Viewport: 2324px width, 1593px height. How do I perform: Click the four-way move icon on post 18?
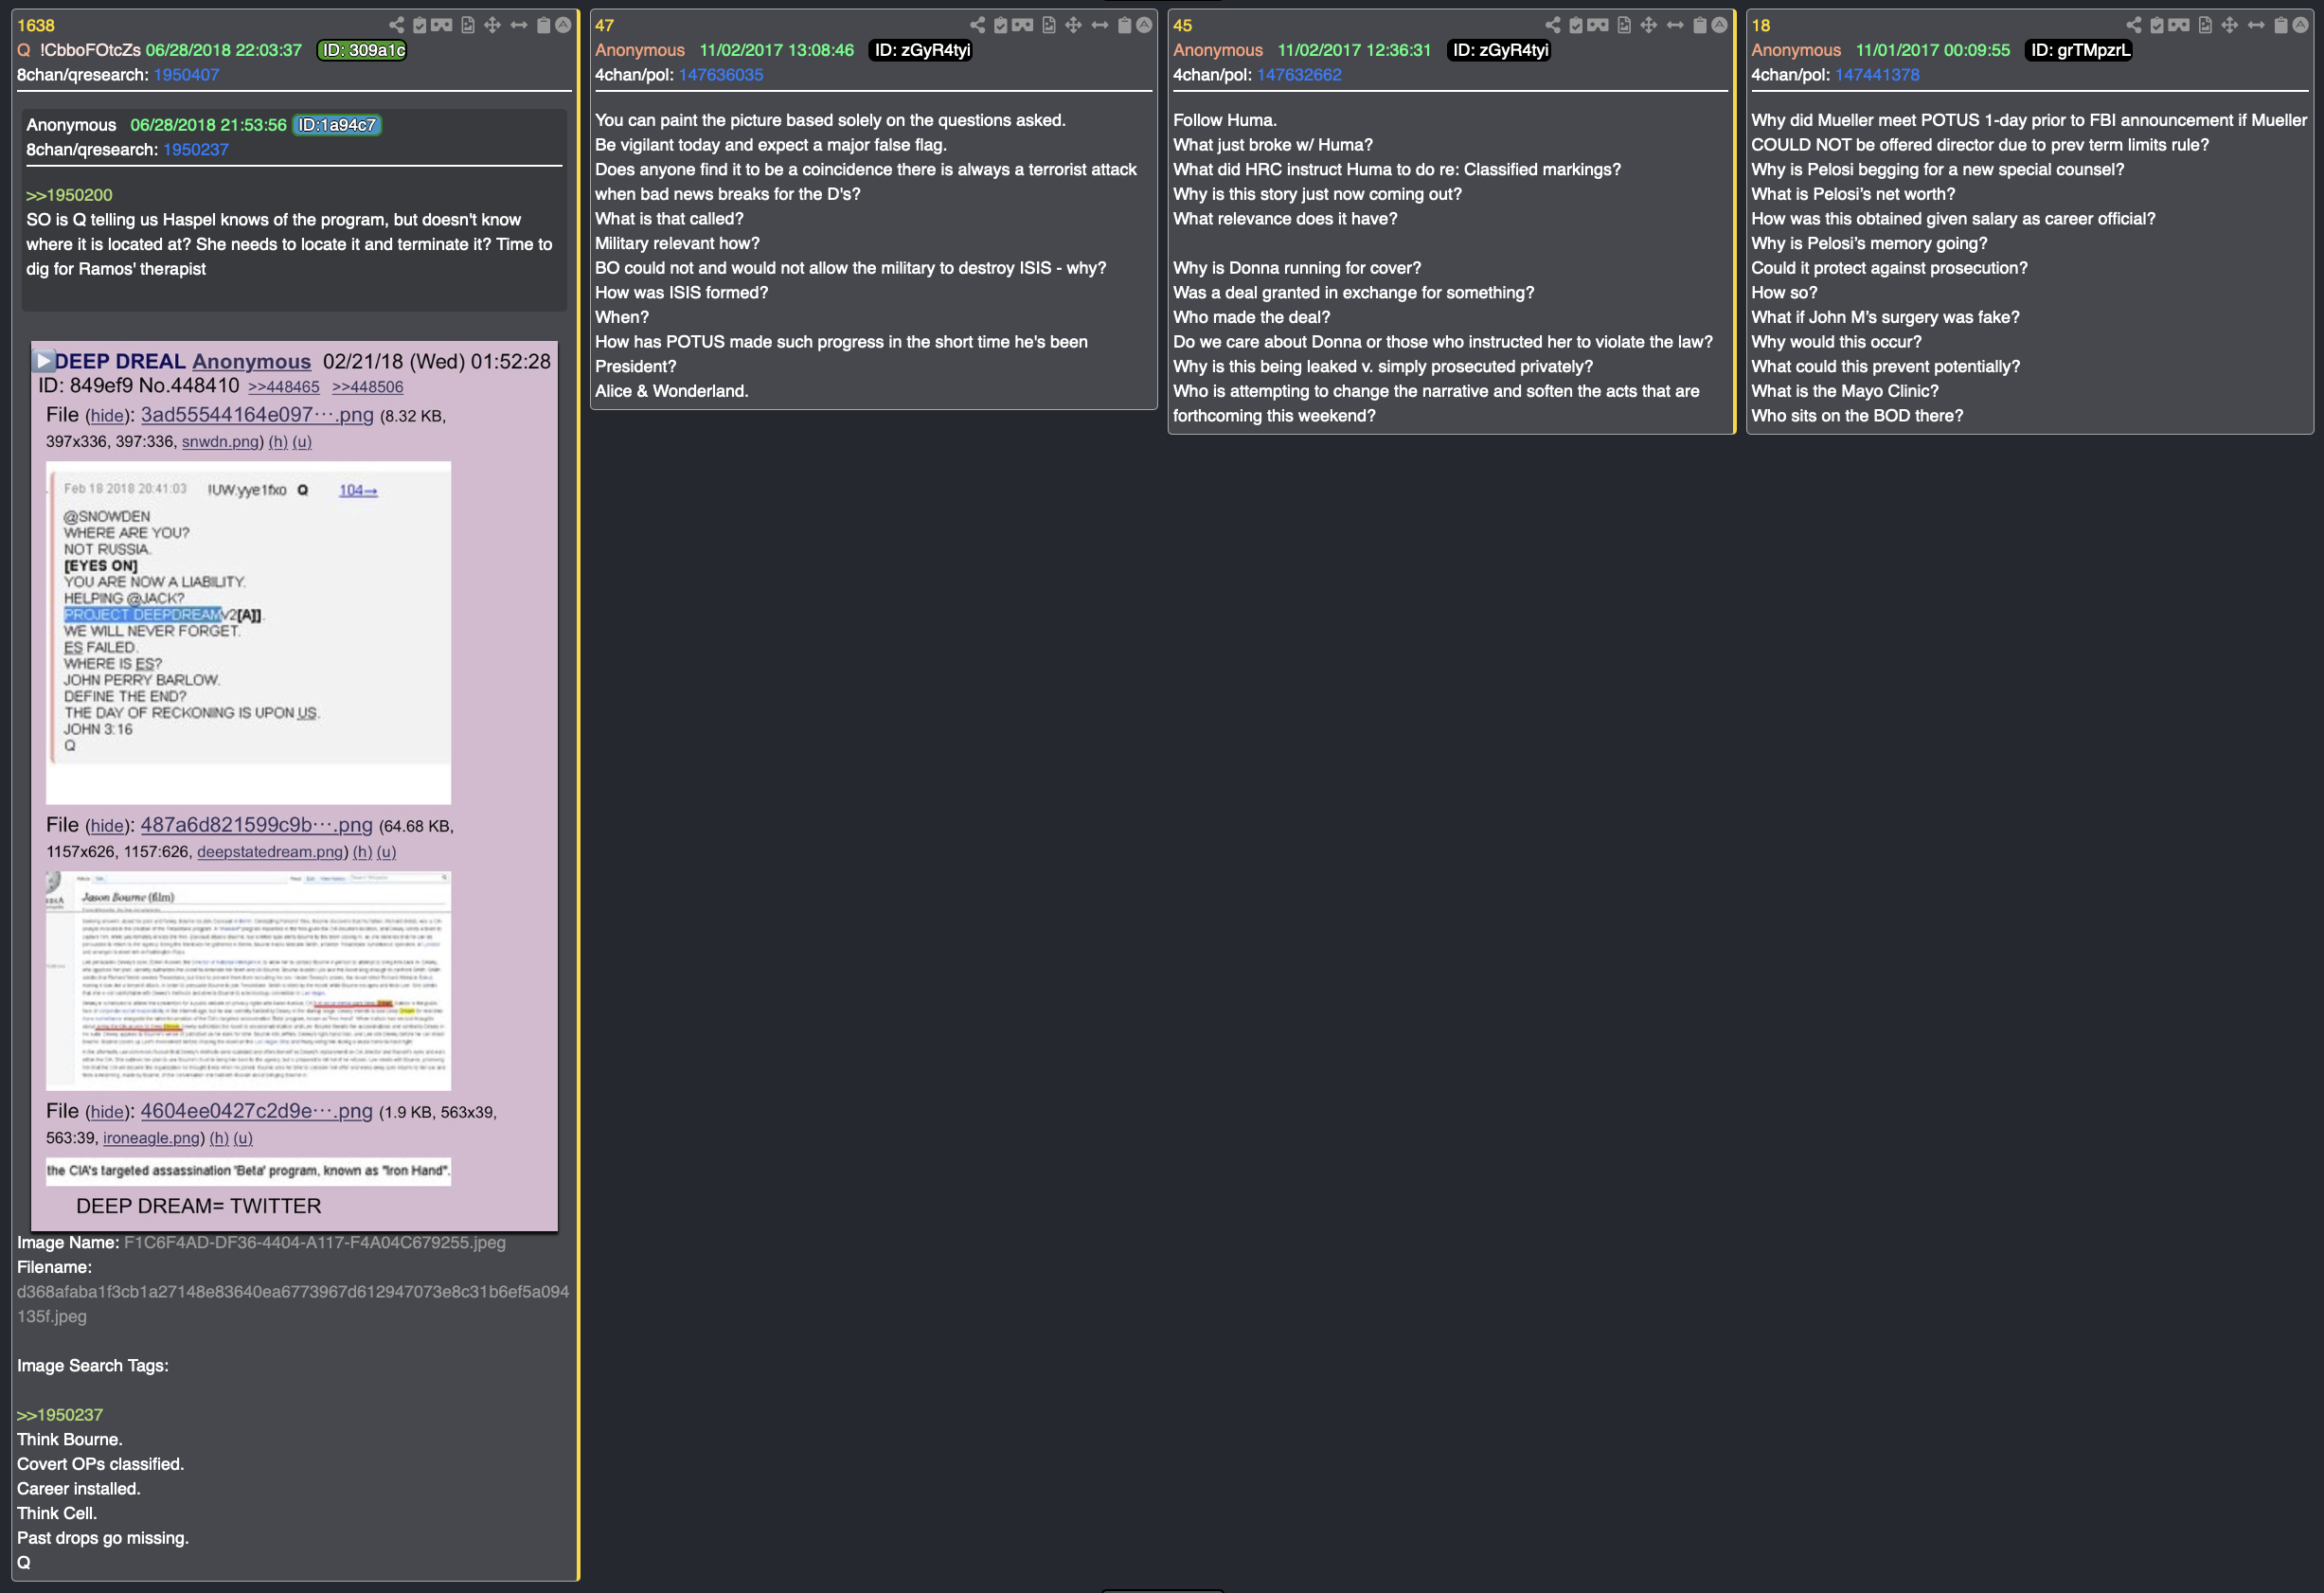[x=2230, y=25]
